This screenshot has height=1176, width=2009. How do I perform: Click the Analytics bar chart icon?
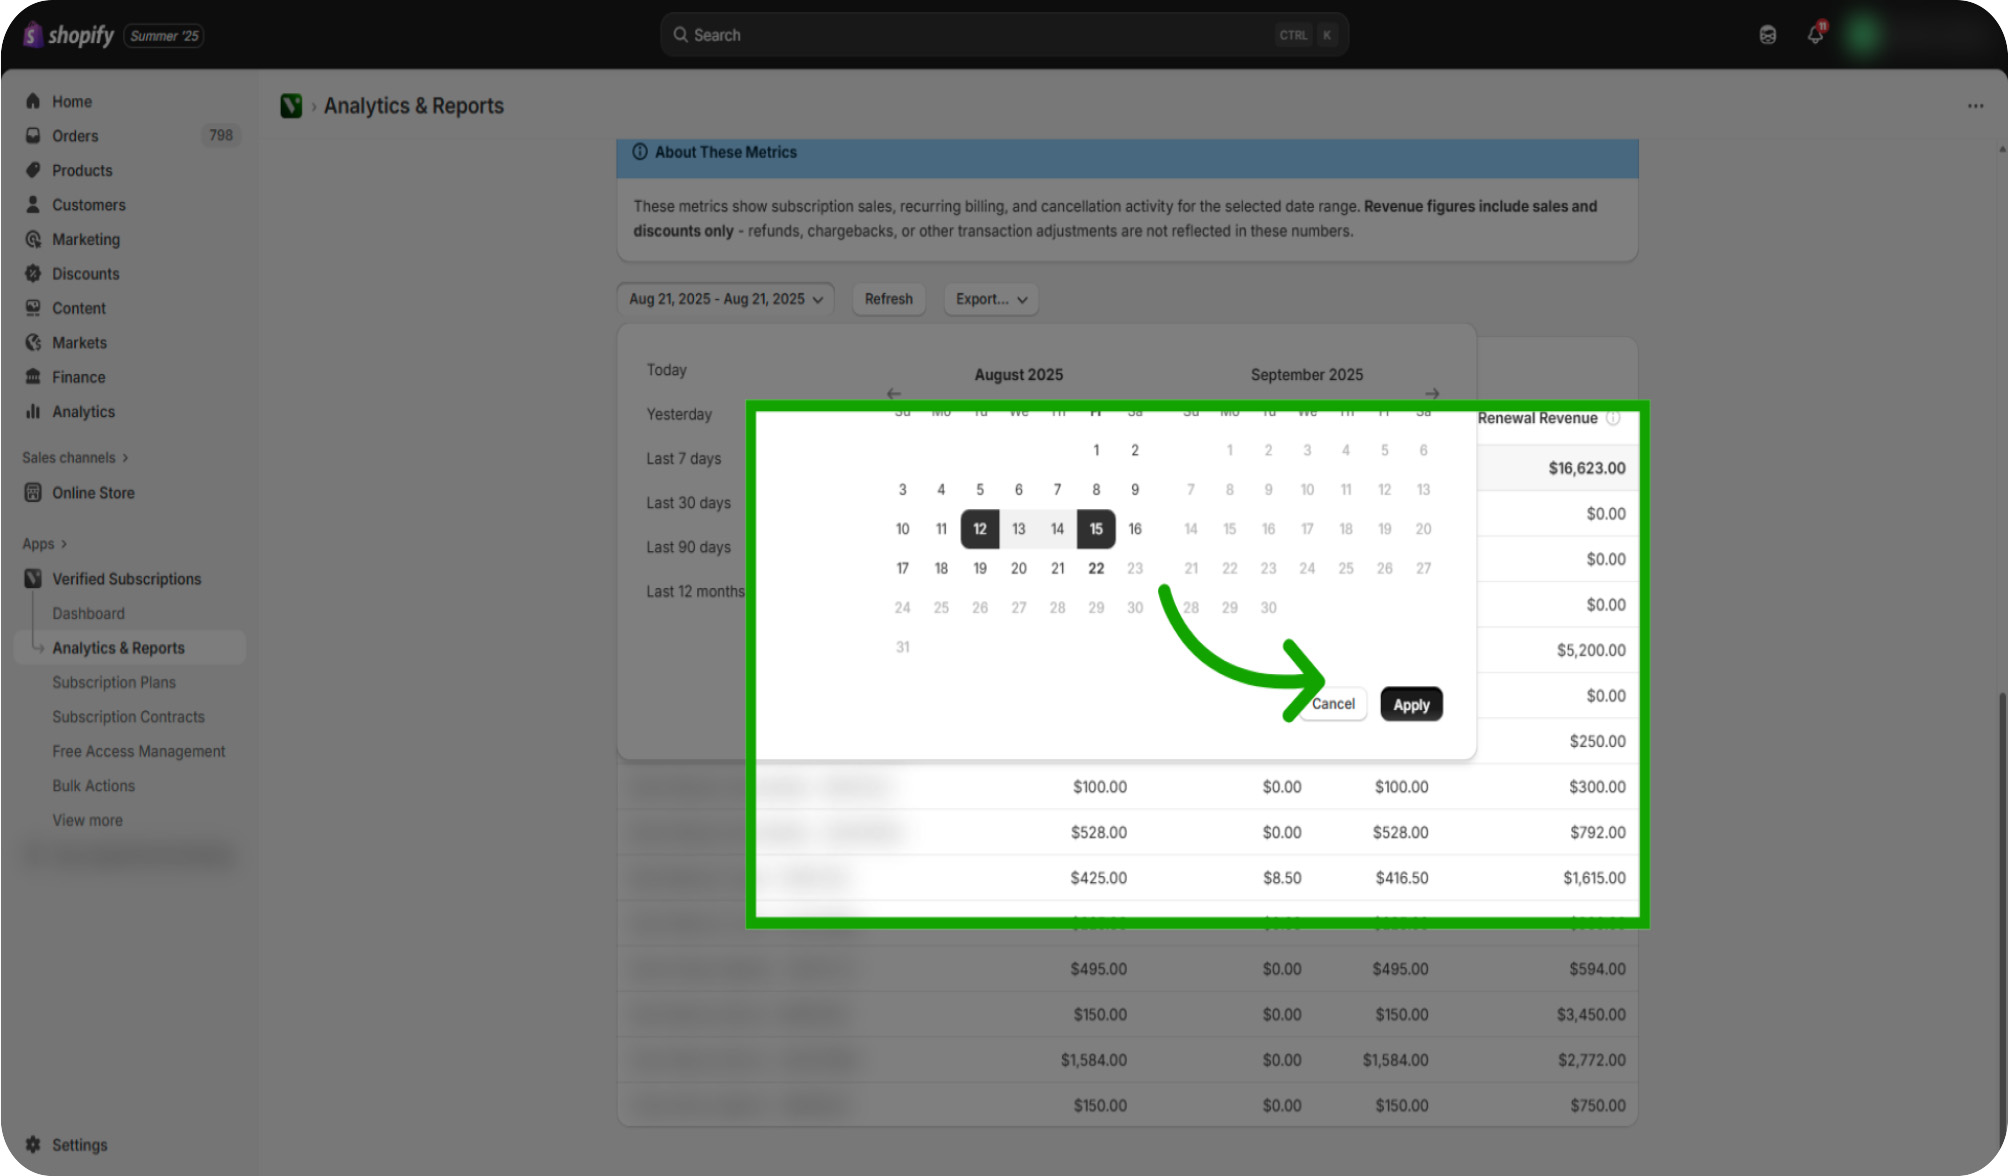33,411
